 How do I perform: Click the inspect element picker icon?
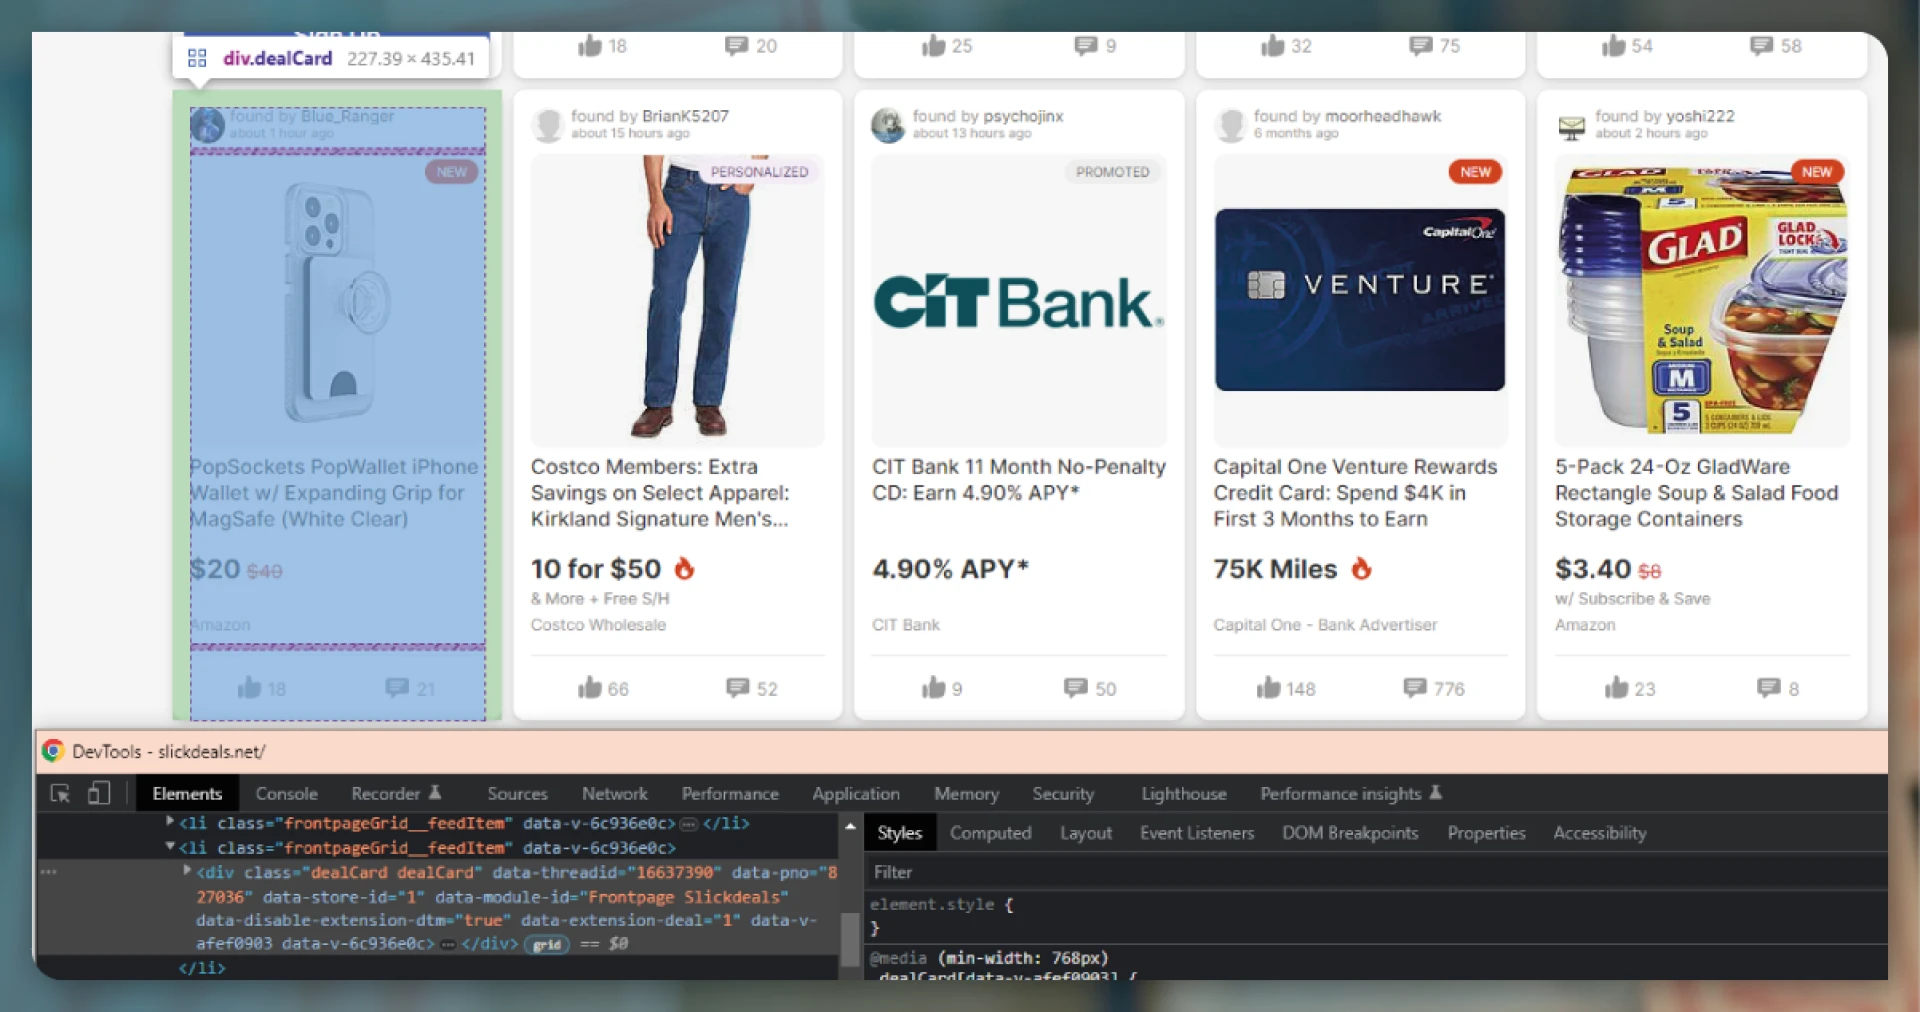pos(60,793)
